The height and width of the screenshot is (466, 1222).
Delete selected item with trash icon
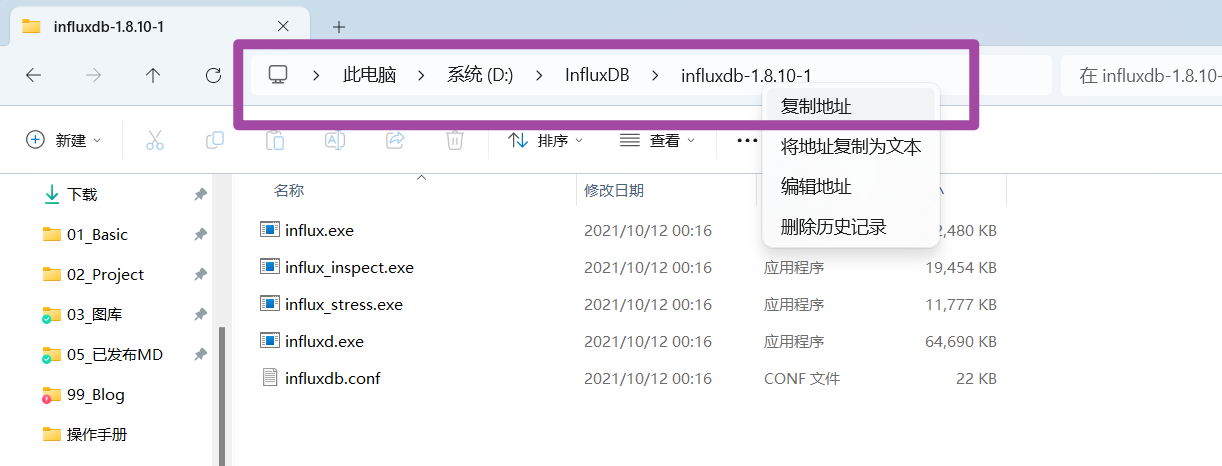tap(454, 140)
